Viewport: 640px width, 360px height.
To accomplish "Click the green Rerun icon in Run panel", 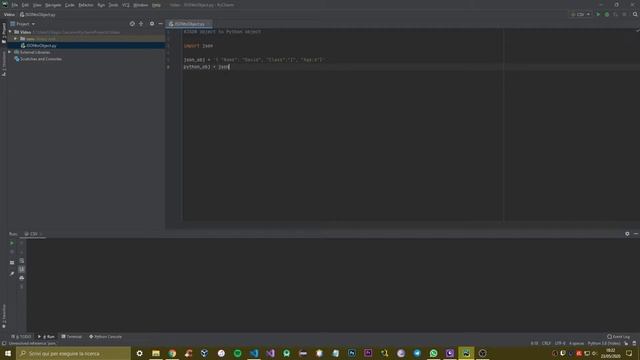I will click(12, 243).
